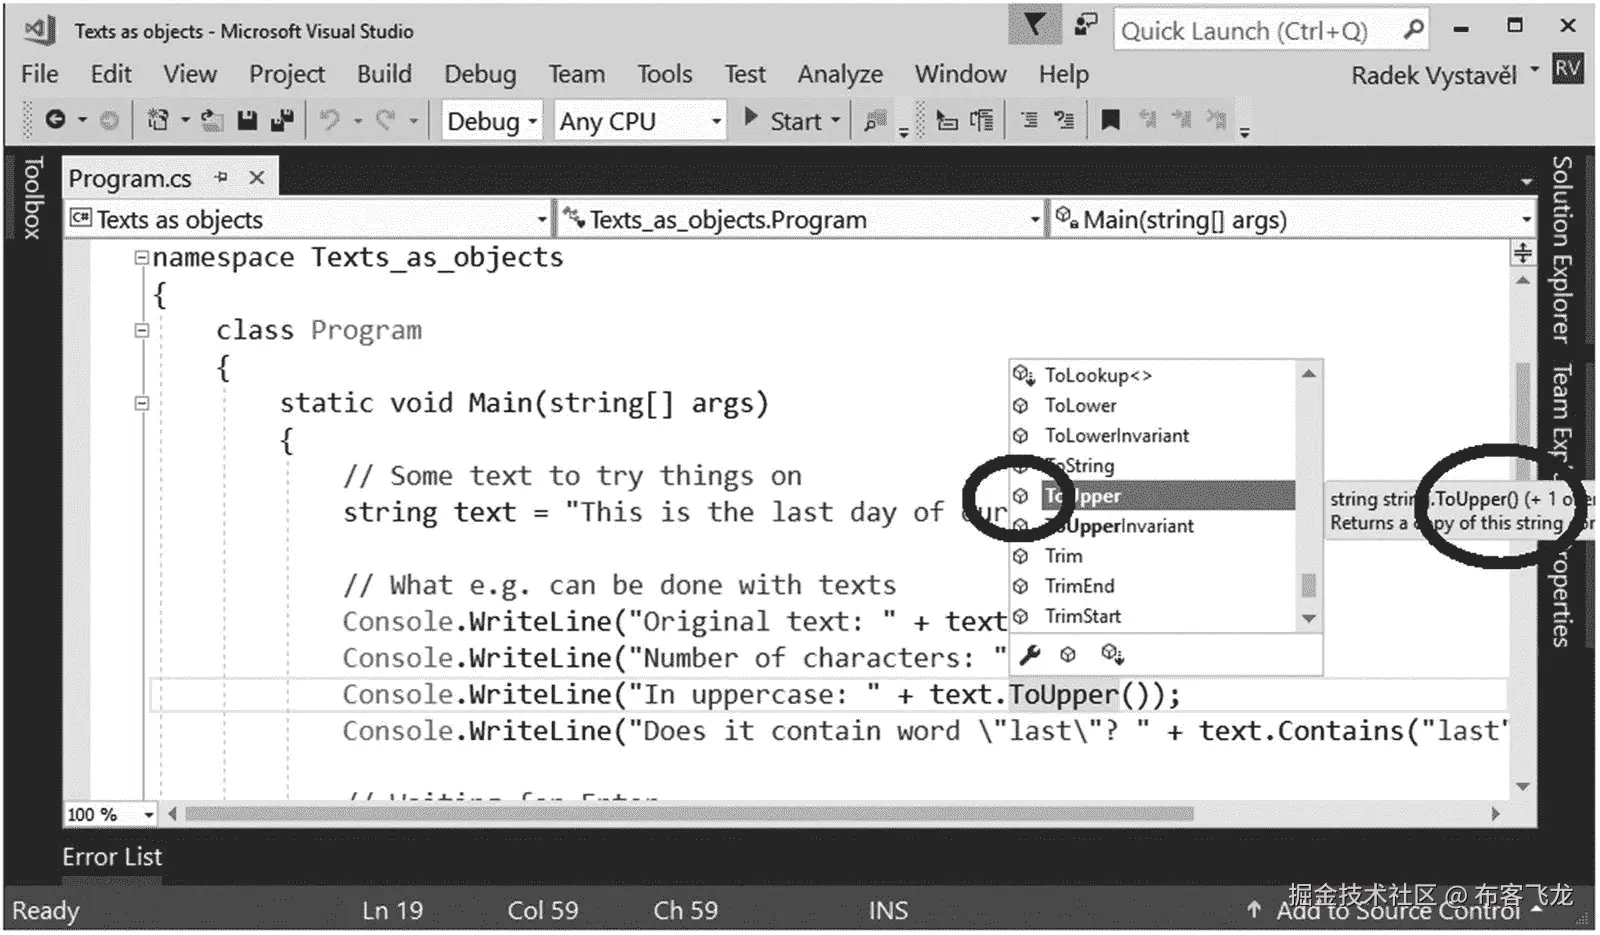1600x935 pixels.
Task: Open the Toolbox side panel
Action: 32,197
